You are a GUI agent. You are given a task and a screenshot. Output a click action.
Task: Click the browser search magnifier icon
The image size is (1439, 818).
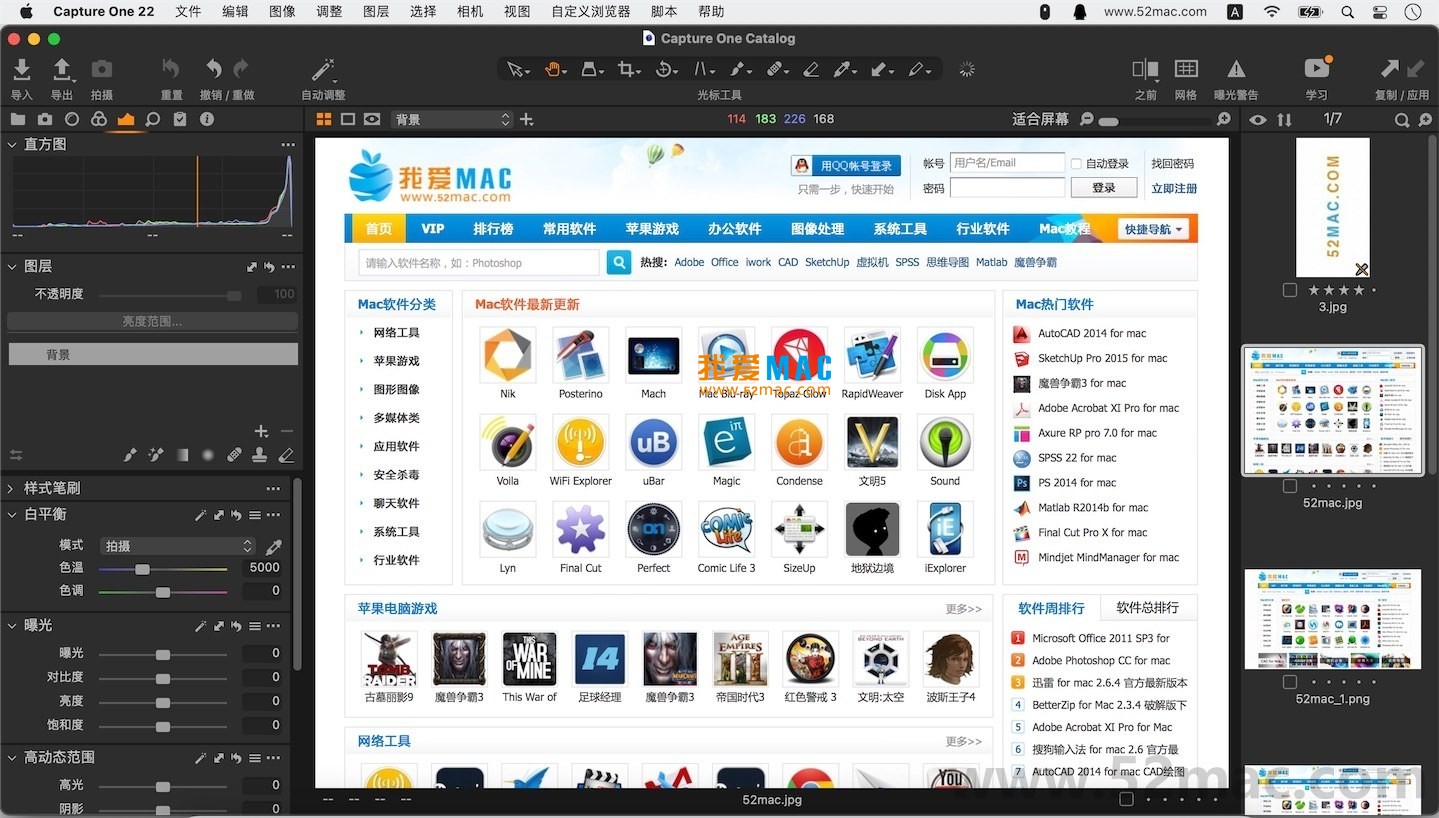pyautogui.click(x=1402, y=119)
